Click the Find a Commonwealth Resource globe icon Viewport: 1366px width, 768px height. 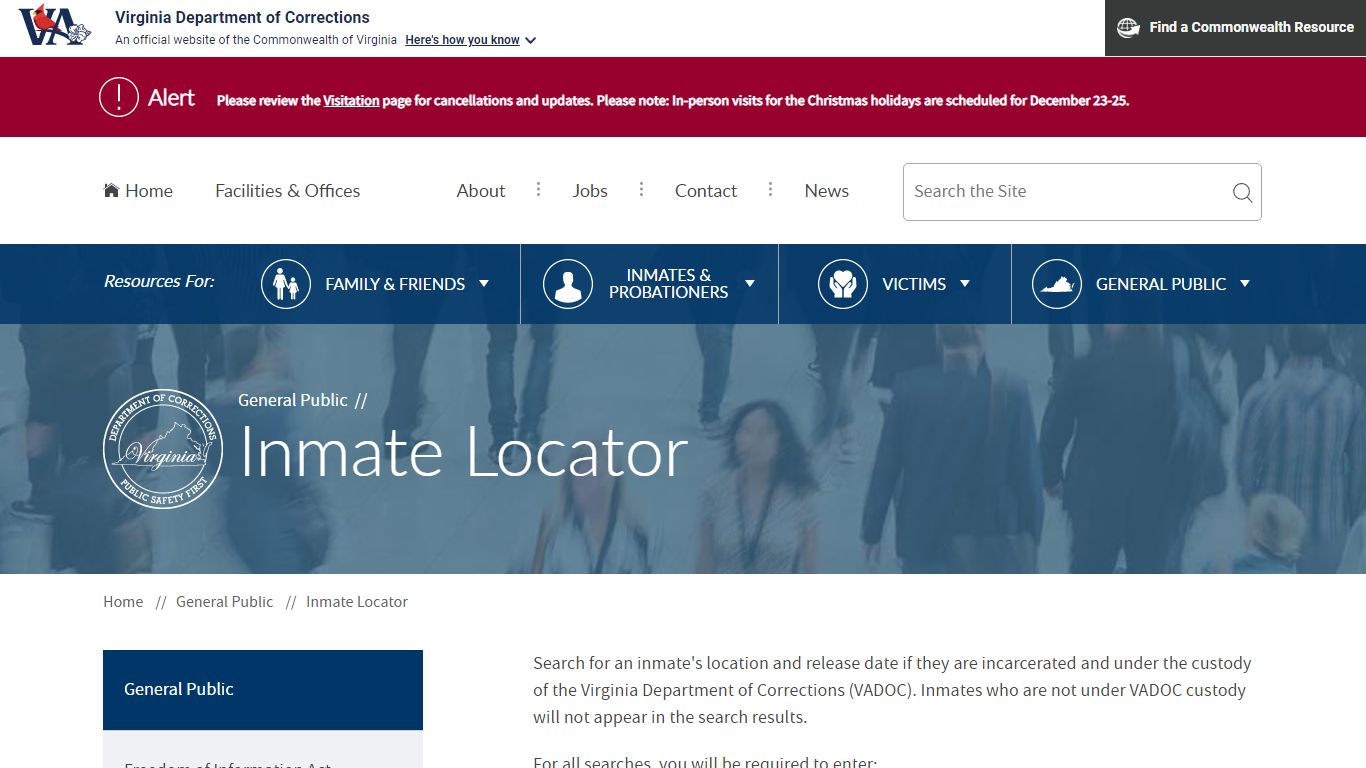[x=1128, y=27]
